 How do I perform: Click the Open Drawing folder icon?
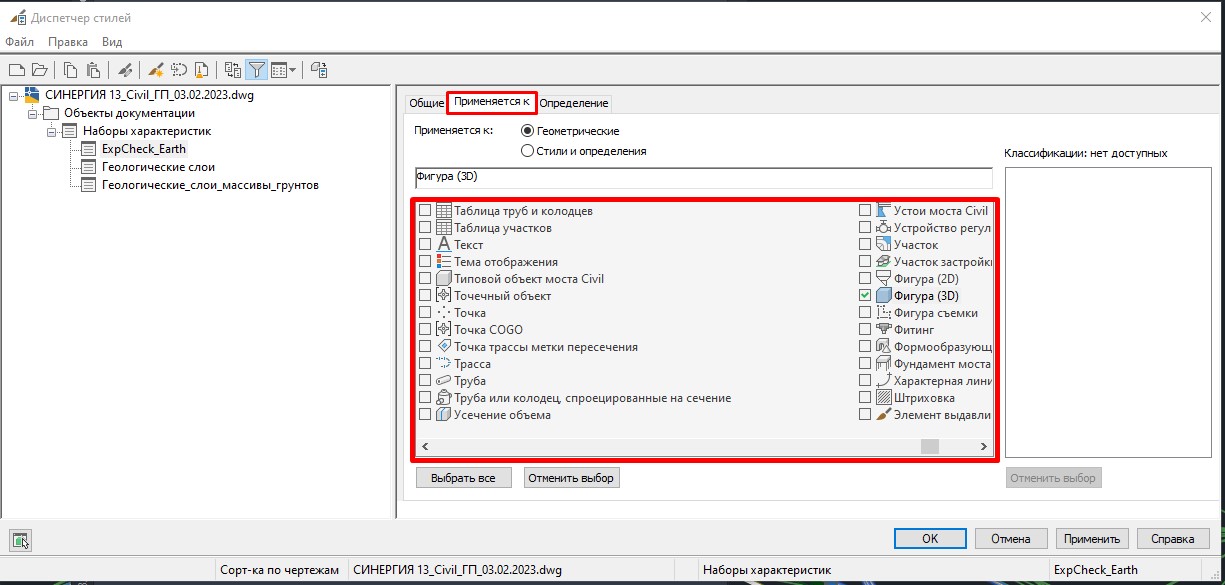[x=39, y=70]
